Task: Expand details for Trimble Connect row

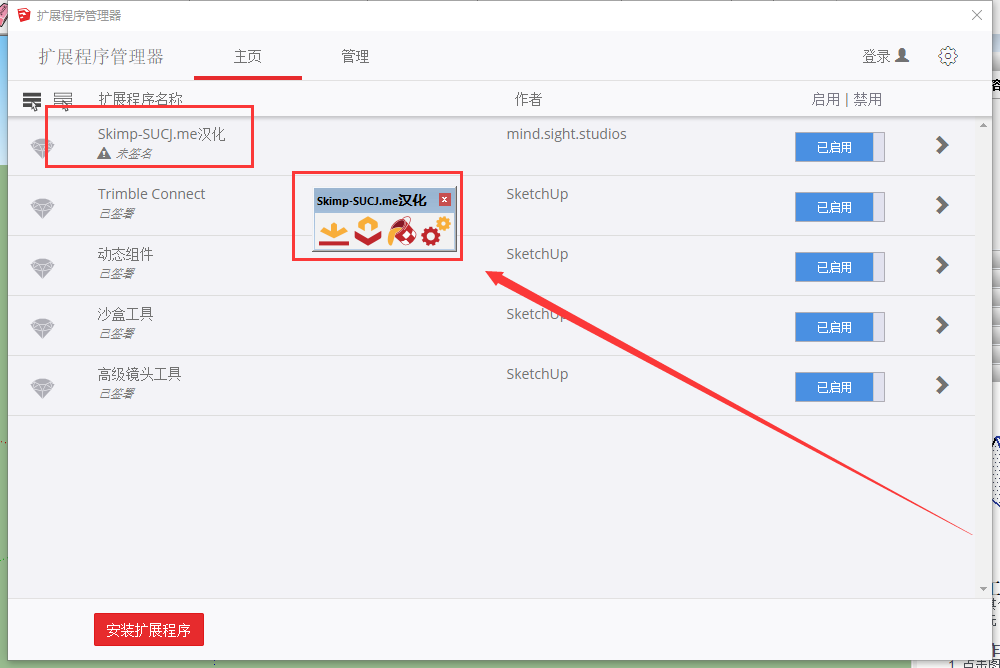Action: coord(942,205)
